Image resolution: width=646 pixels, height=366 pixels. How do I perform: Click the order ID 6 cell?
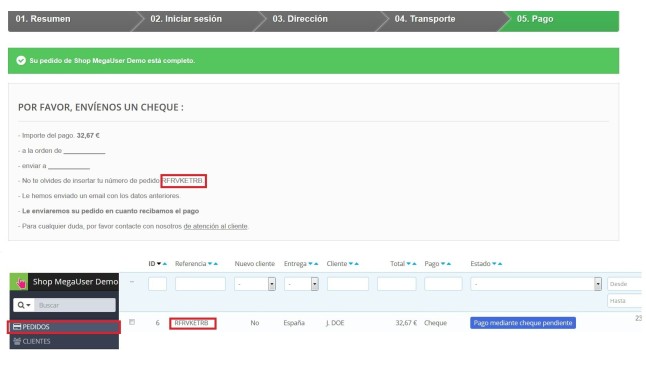[x=157, y=323]
